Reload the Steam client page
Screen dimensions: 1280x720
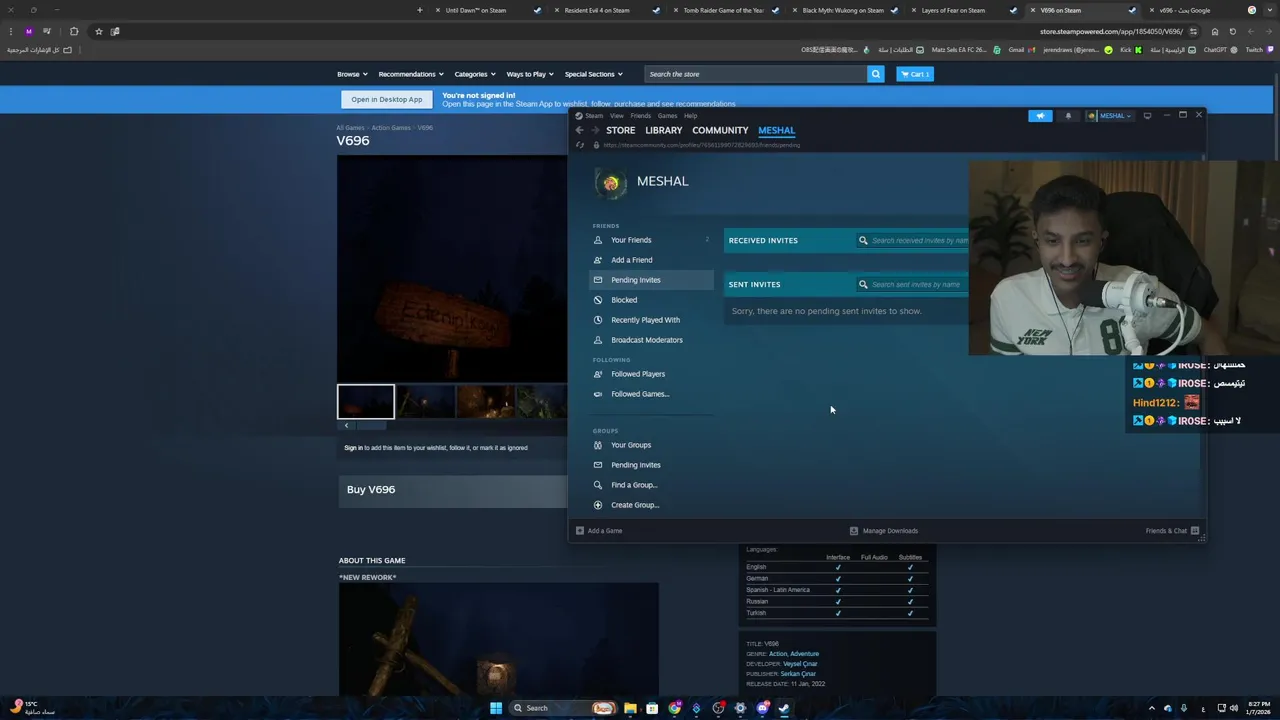click(x=579, y=145)
